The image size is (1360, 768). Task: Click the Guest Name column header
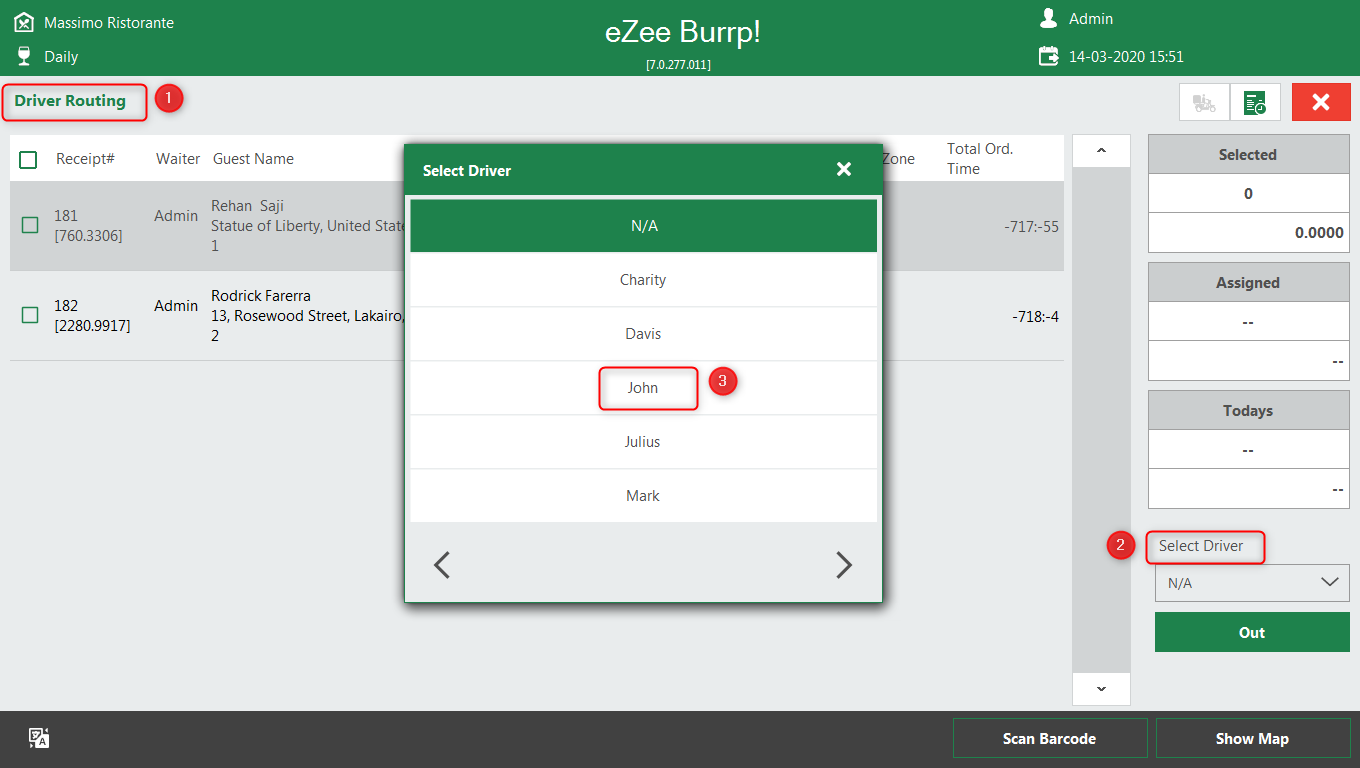click(x=253, y=159)
